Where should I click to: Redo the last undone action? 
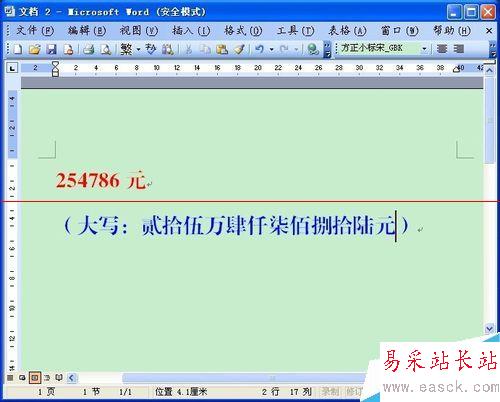[284, 49]
